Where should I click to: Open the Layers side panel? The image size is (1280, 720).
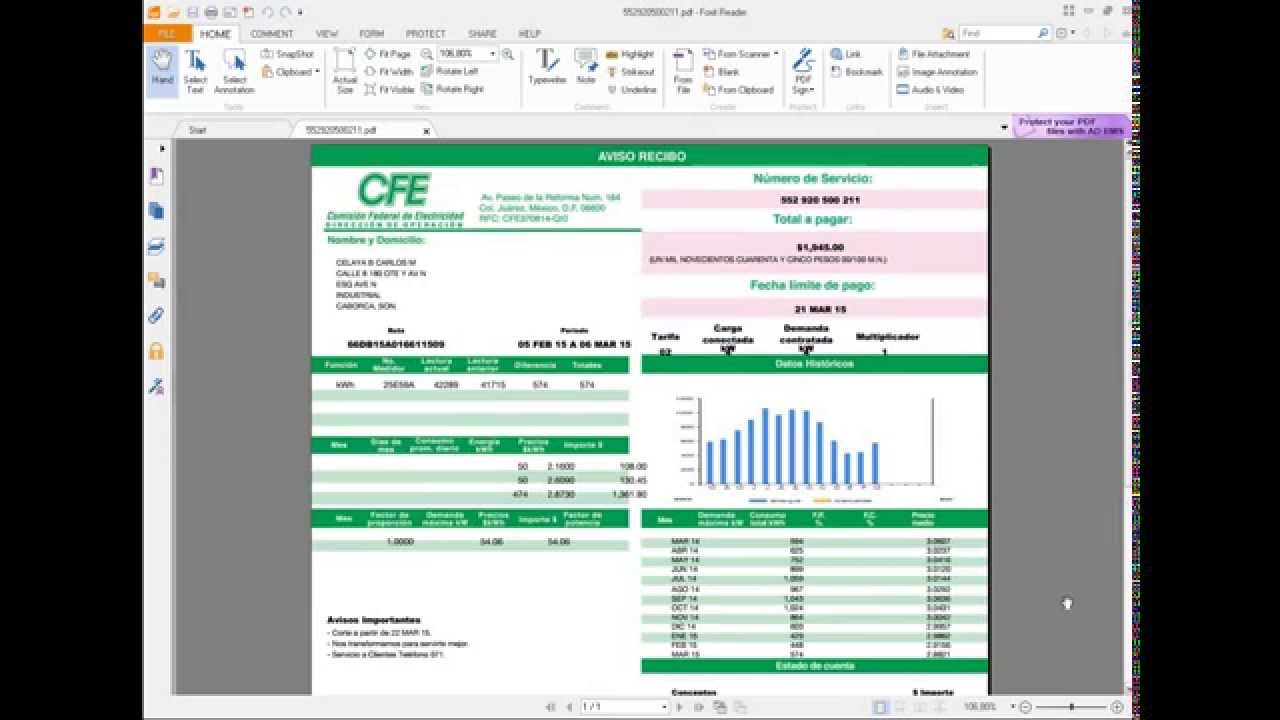(156, 246)
